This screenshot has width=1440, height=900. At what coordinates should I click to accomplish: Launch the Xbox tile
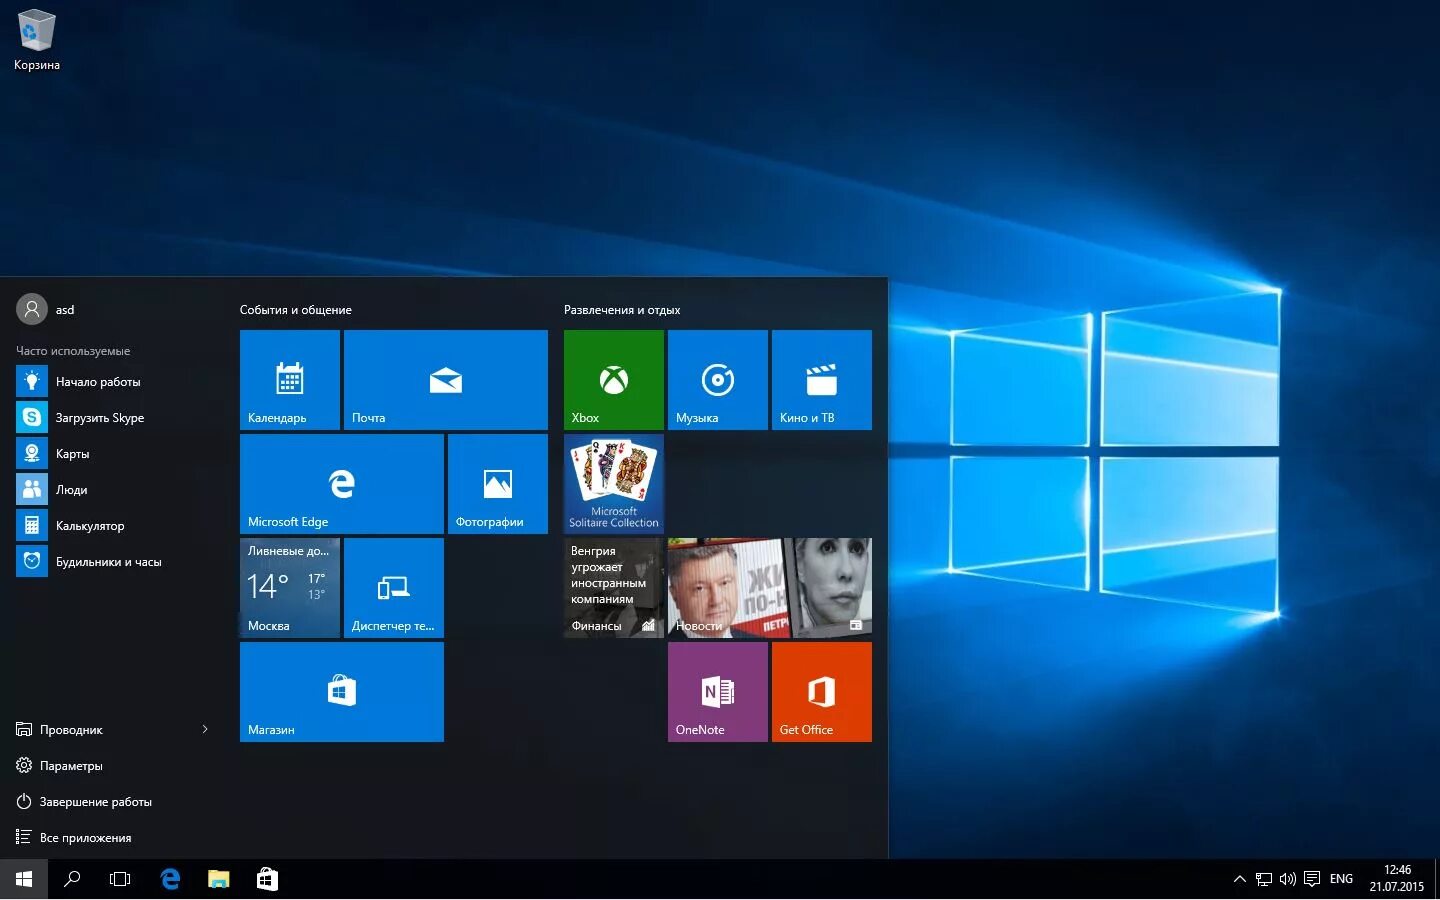tap(614, 380)
